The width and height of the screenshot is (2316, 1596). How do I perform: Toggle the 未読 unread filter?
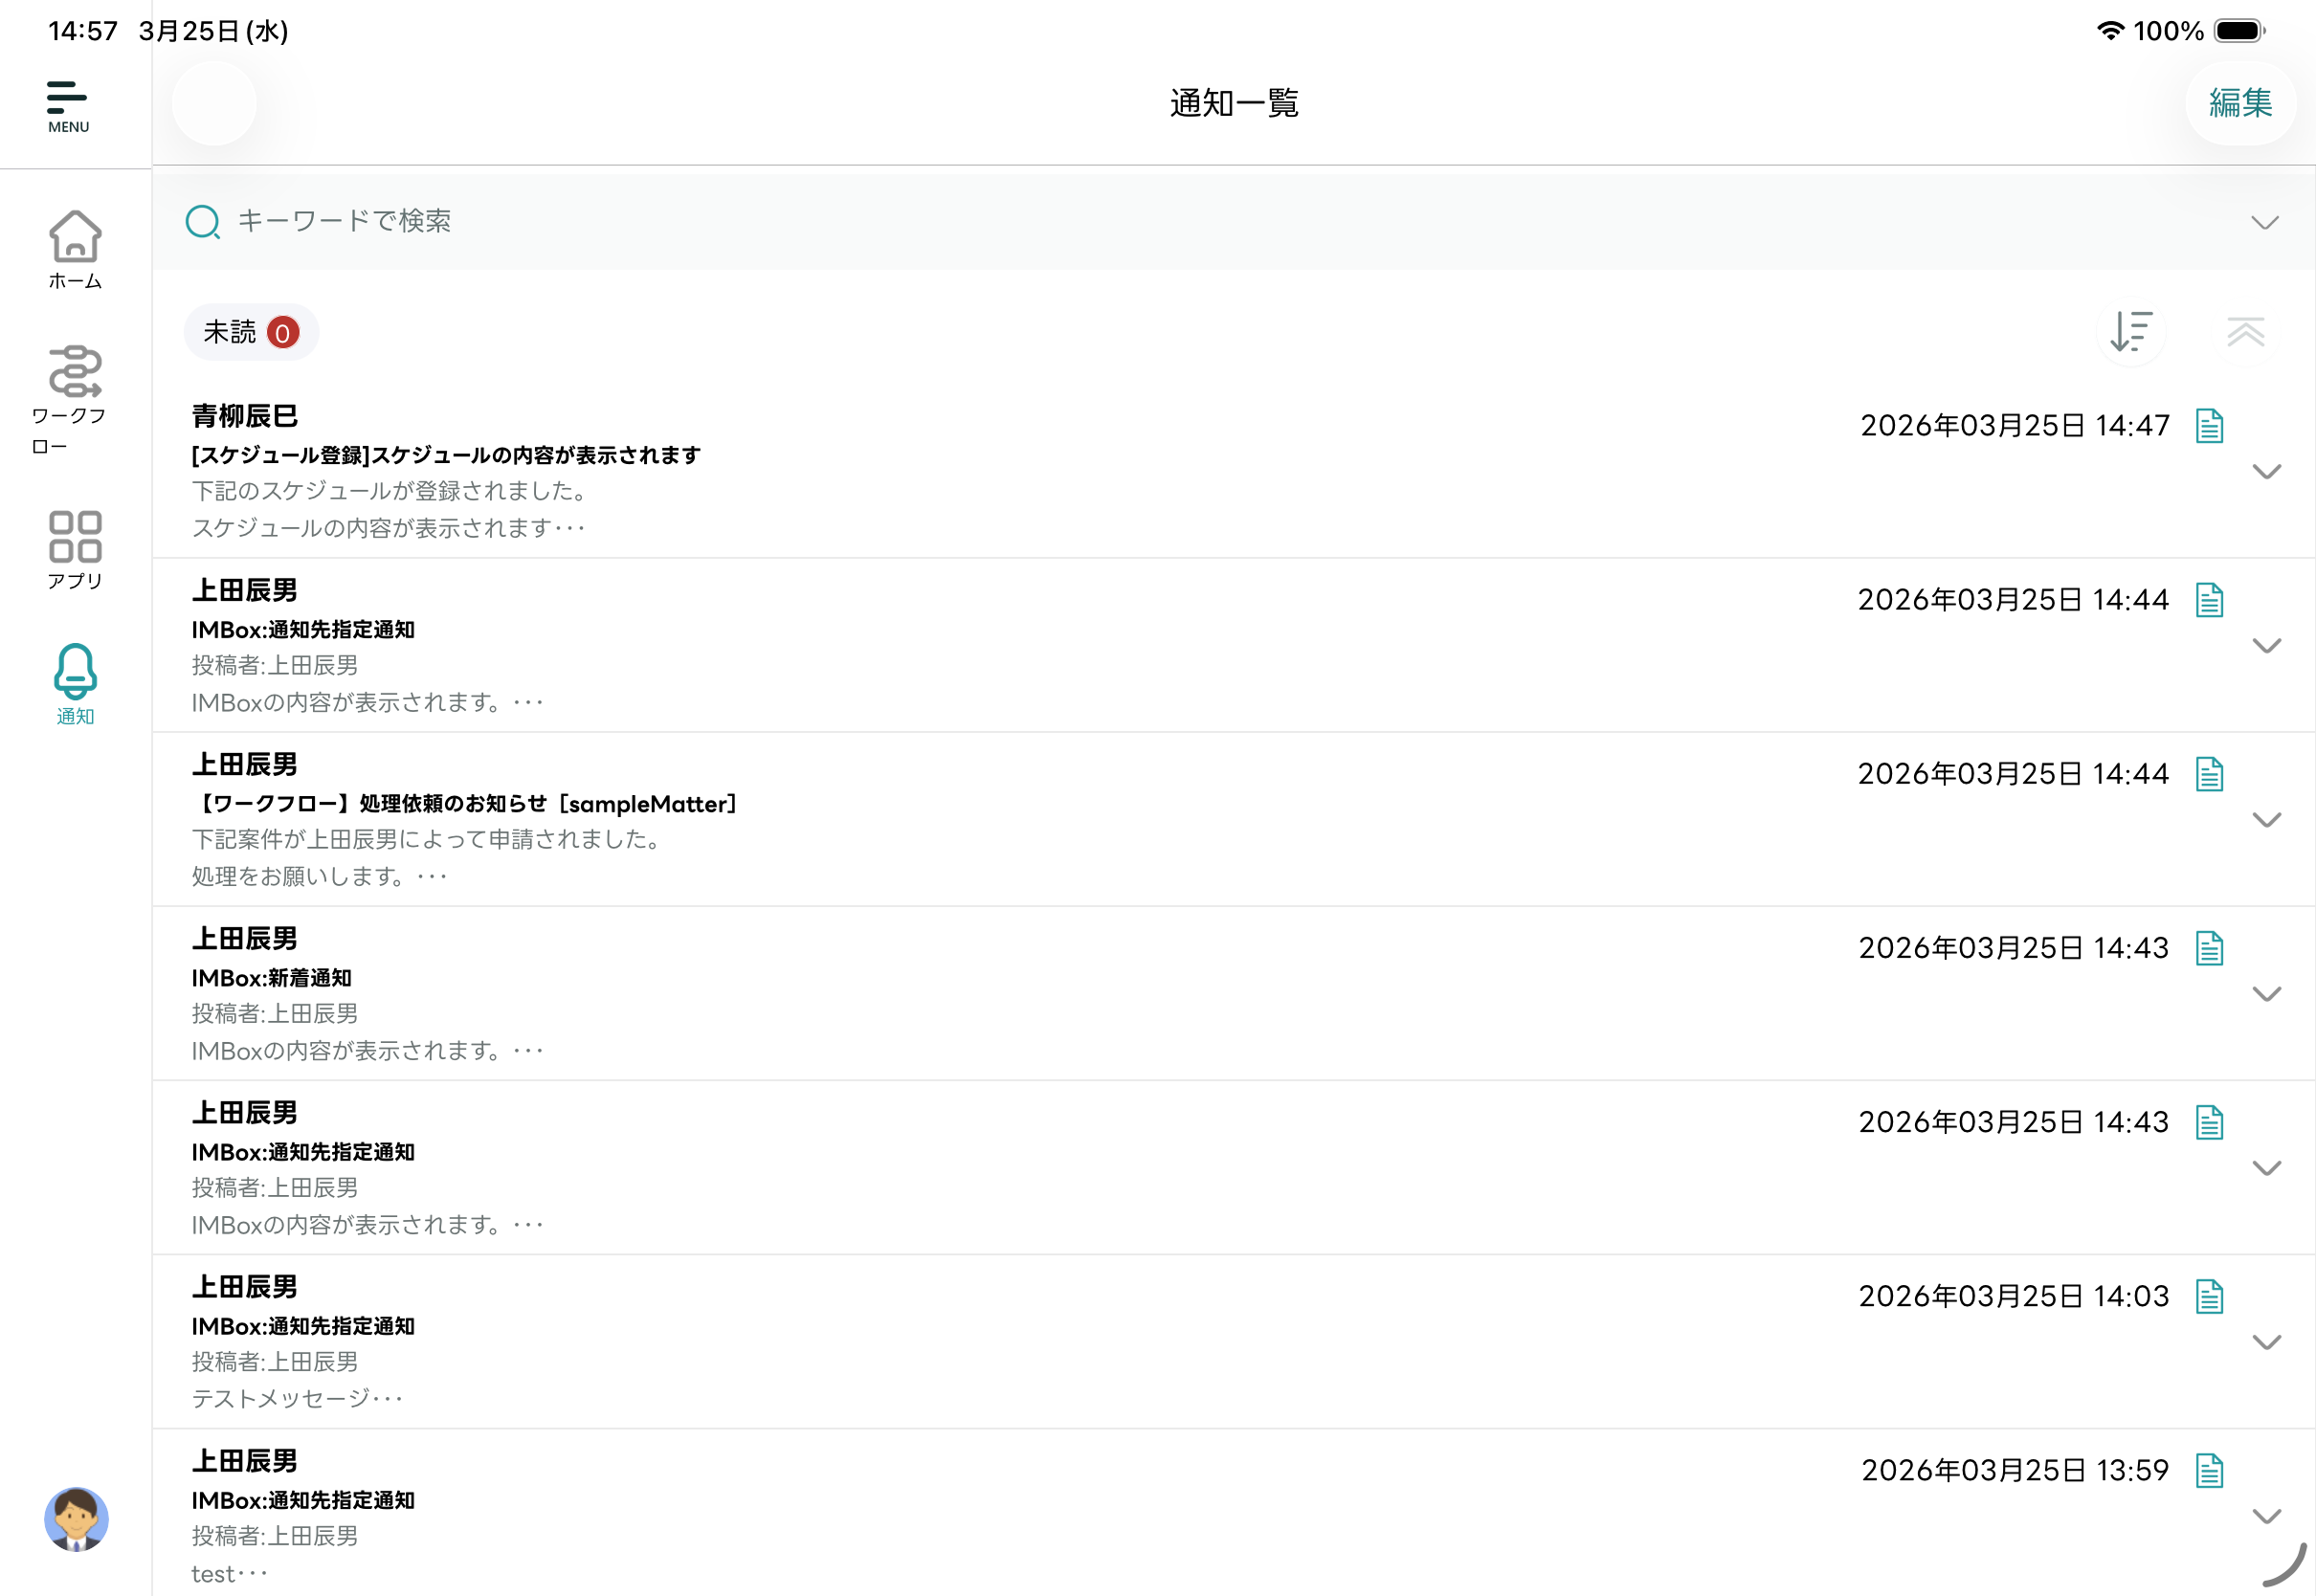tap(251, 332)
